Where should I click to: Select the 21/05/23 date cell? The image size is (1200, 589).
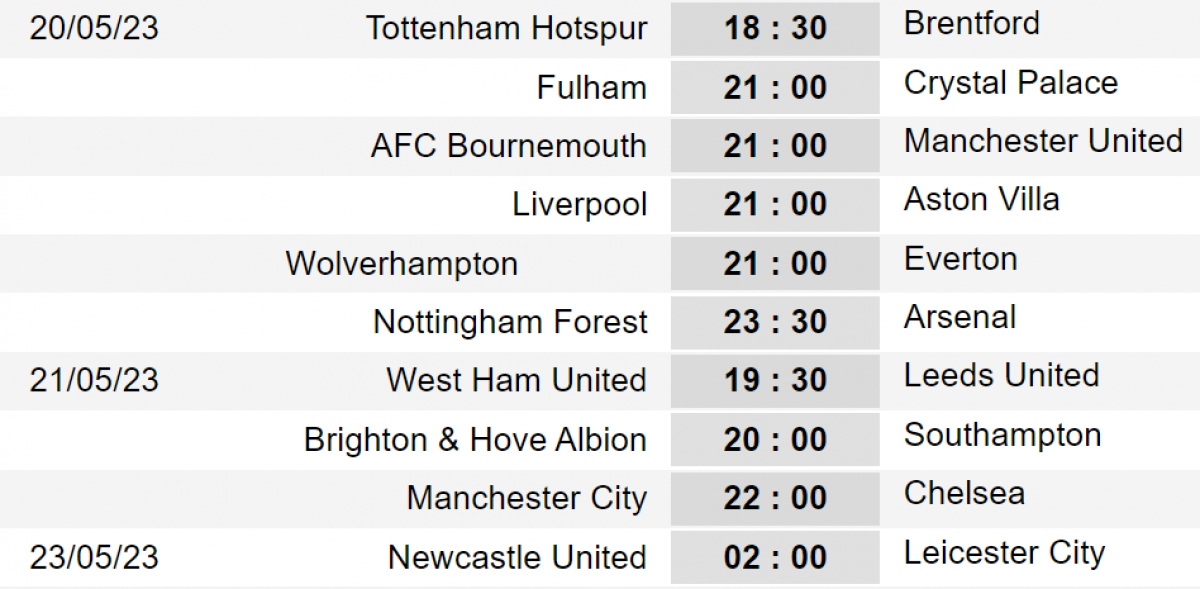(x=94, y=380)
